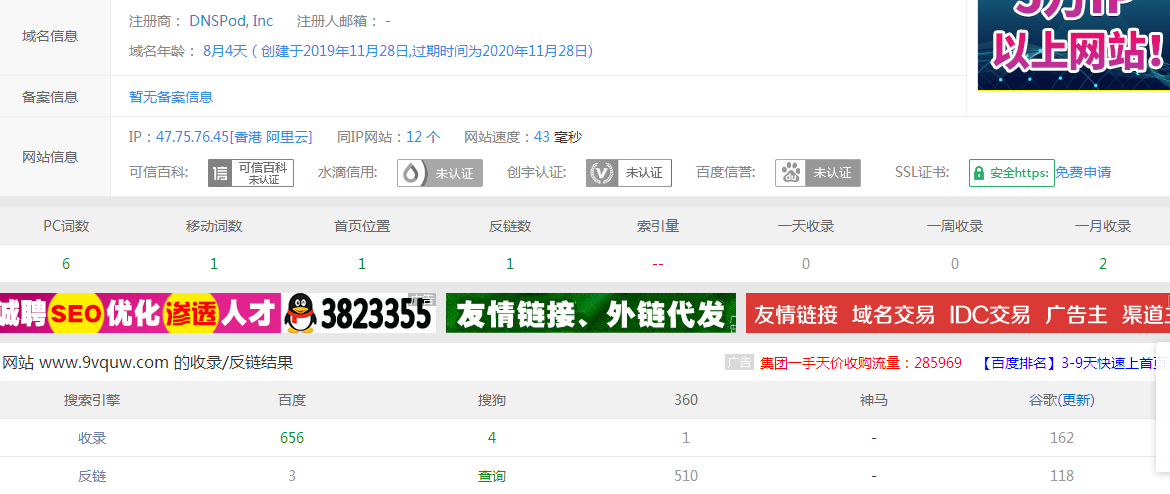Click the 免费申请 SSL link

tap(1083, 172)
